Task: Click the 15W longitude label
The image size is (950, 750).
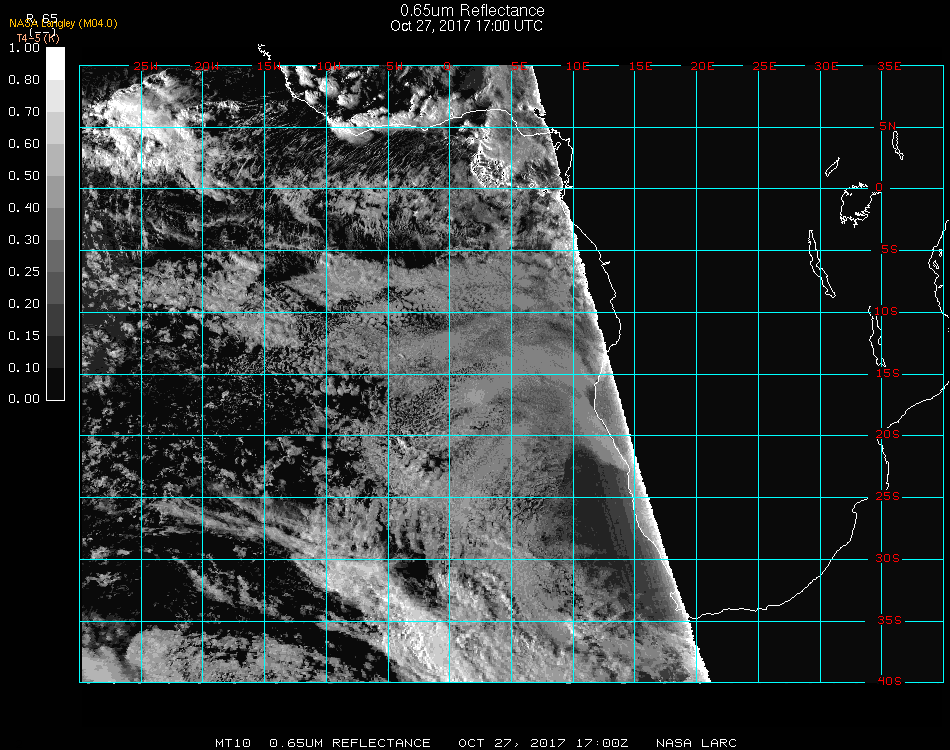Action: (x=268, y=66)
